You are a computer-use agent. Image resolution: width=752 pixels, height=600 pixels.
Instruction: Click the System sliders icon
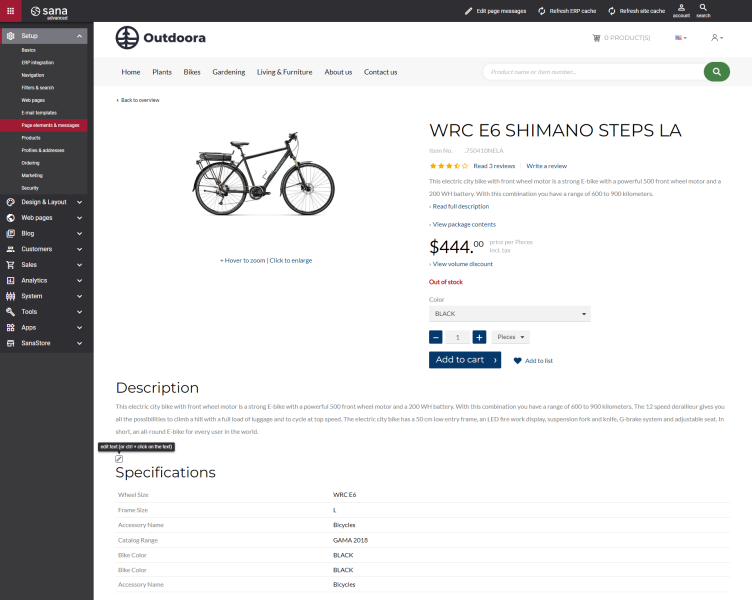click(x=11, y=296)
